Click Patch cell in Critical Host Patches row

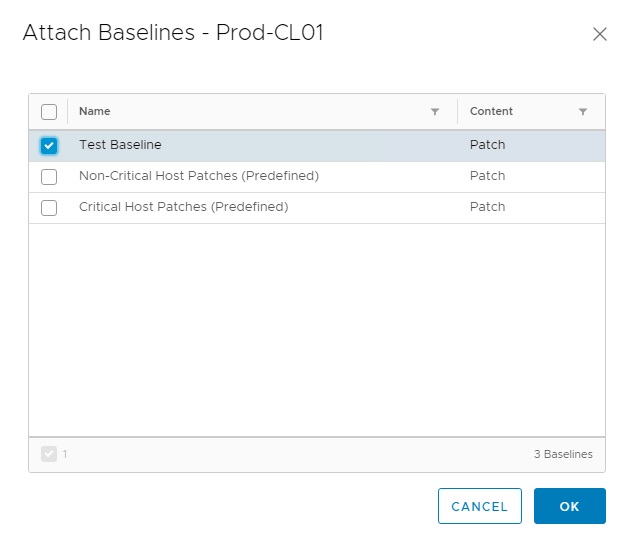tap(488, 207)
